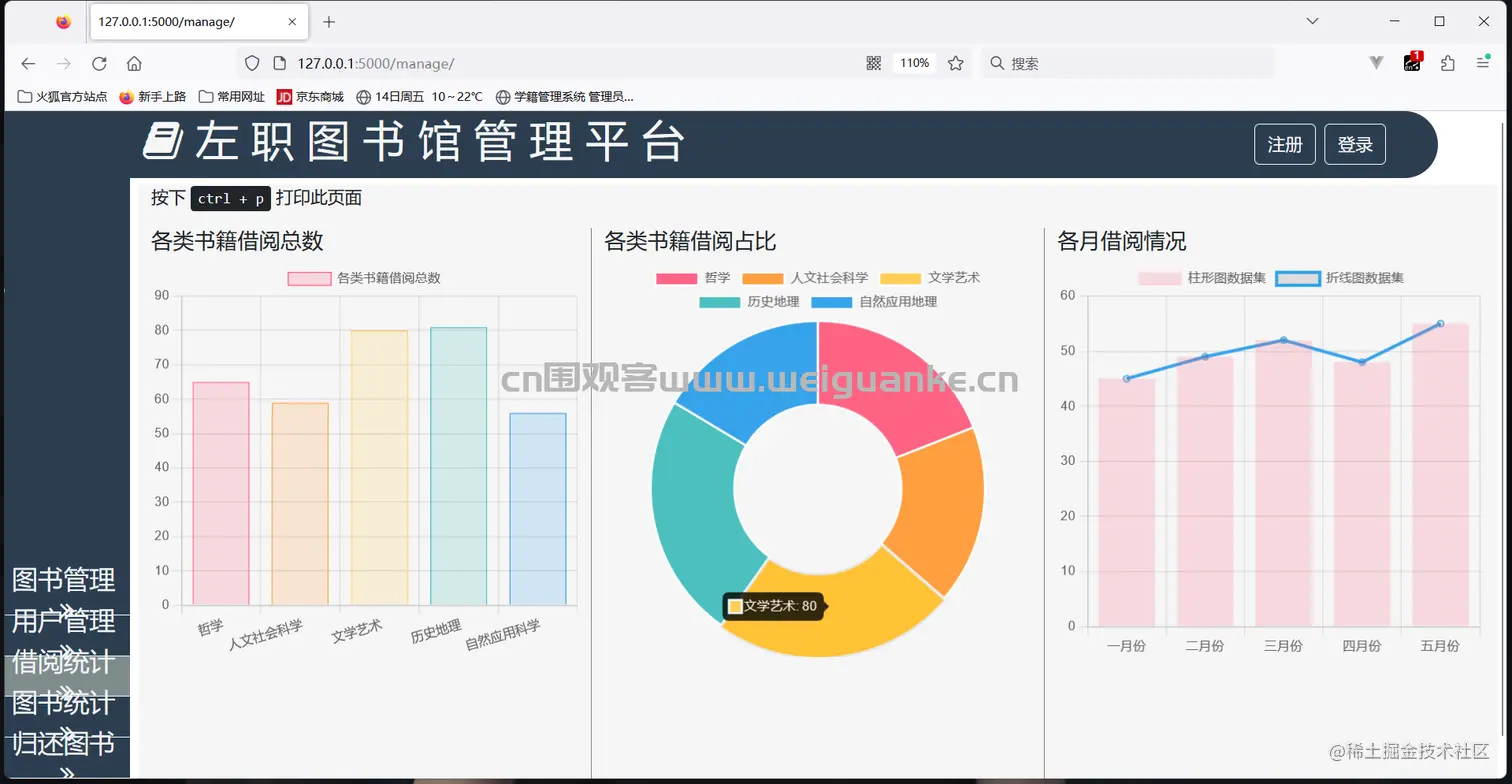Open the extension with red badge 1

pos(1413,62)
